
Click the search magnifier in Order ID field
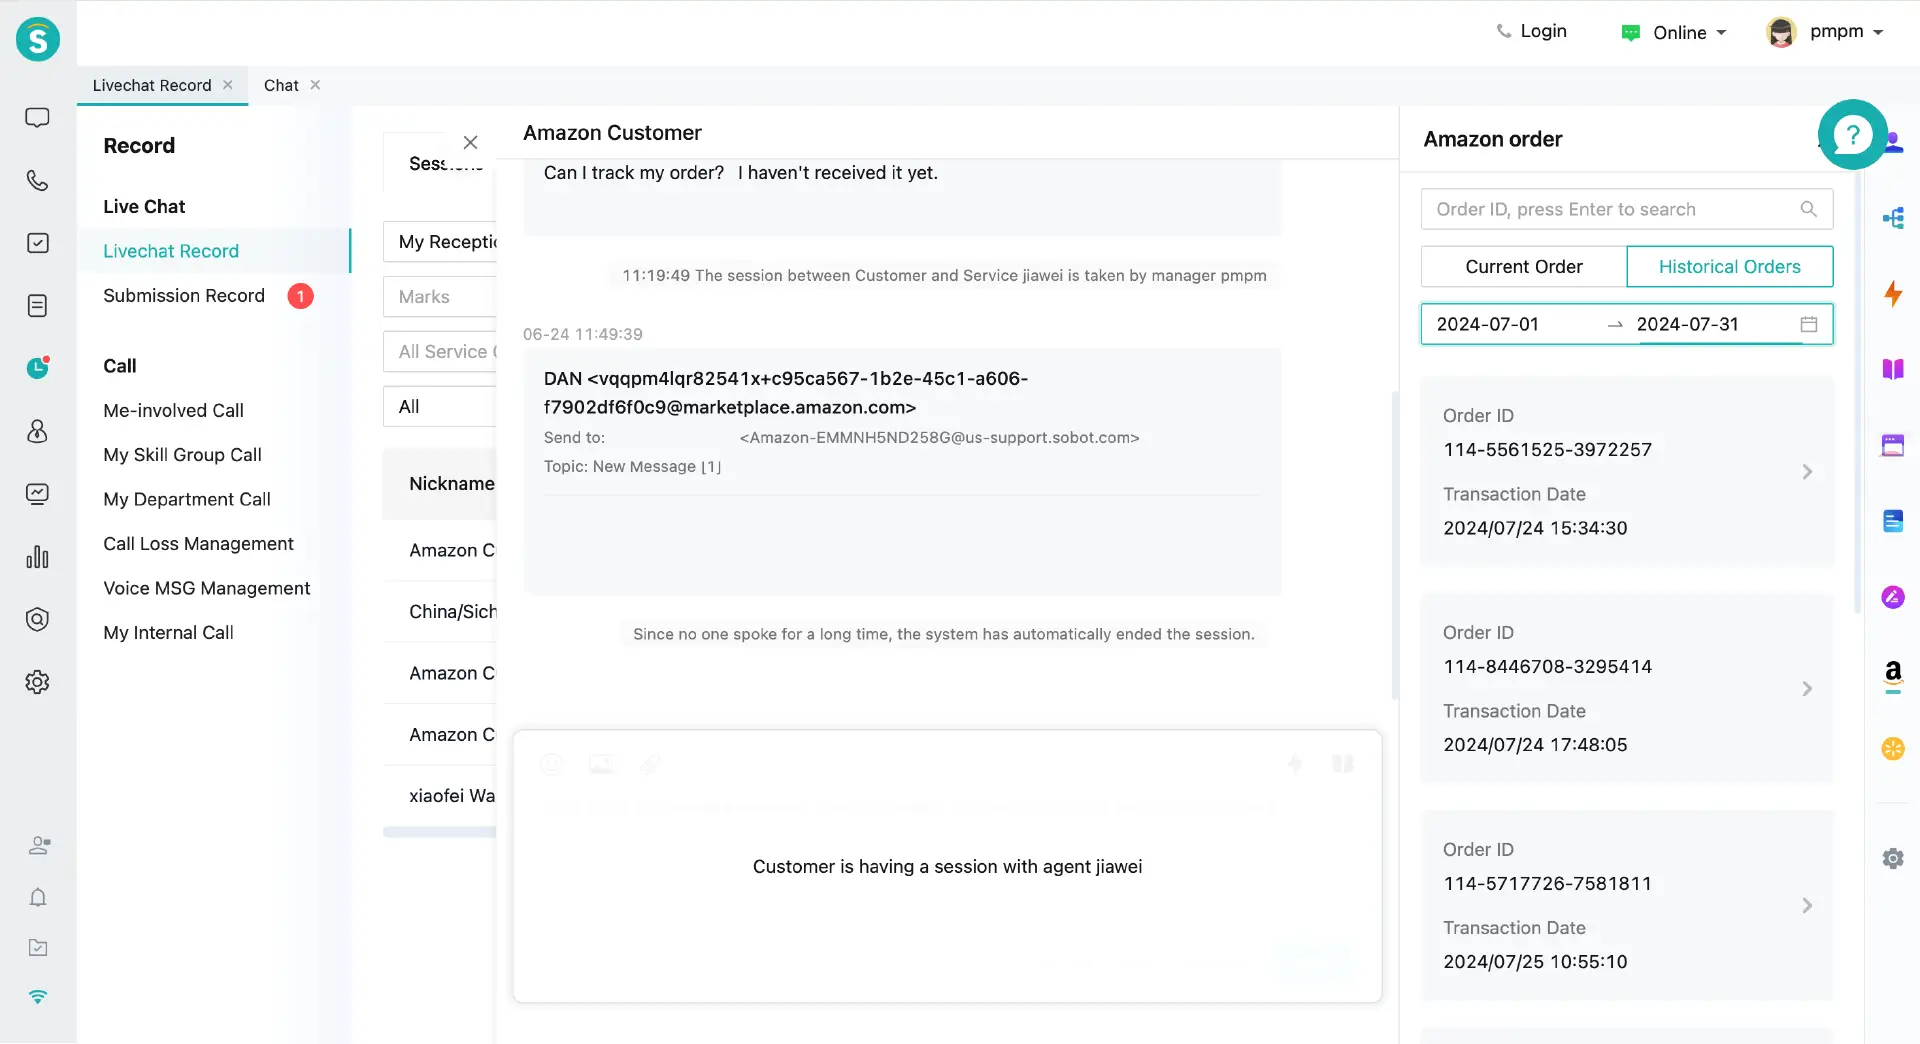click(1808, 209)
